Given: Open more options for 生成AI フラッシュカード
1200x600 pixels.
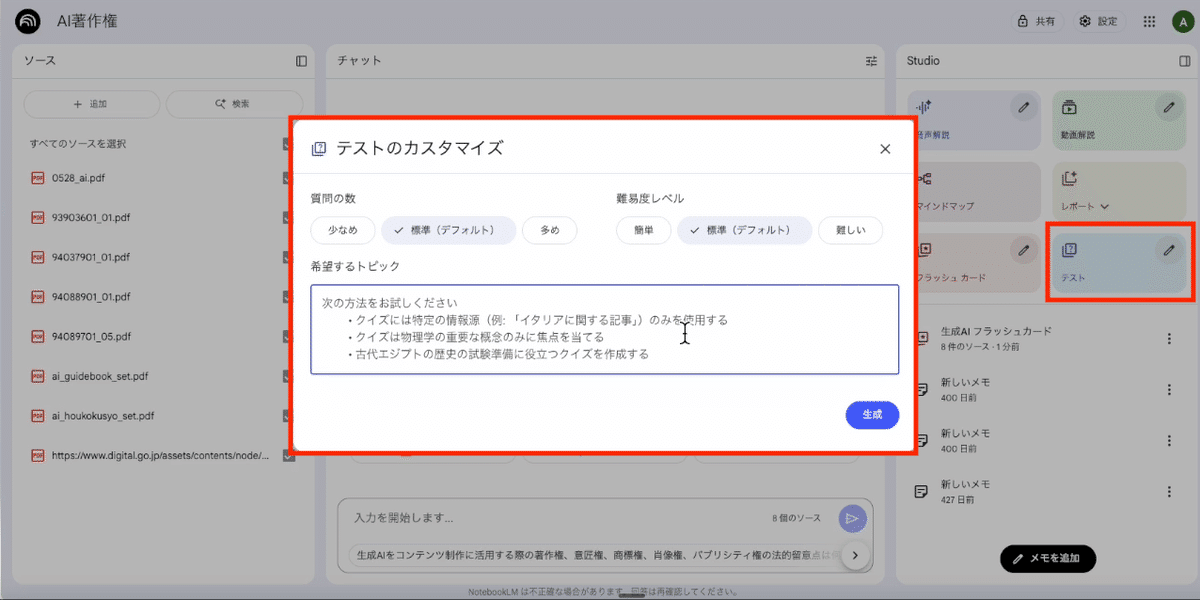Looking at the screenshot, I should pos(1169,338).
